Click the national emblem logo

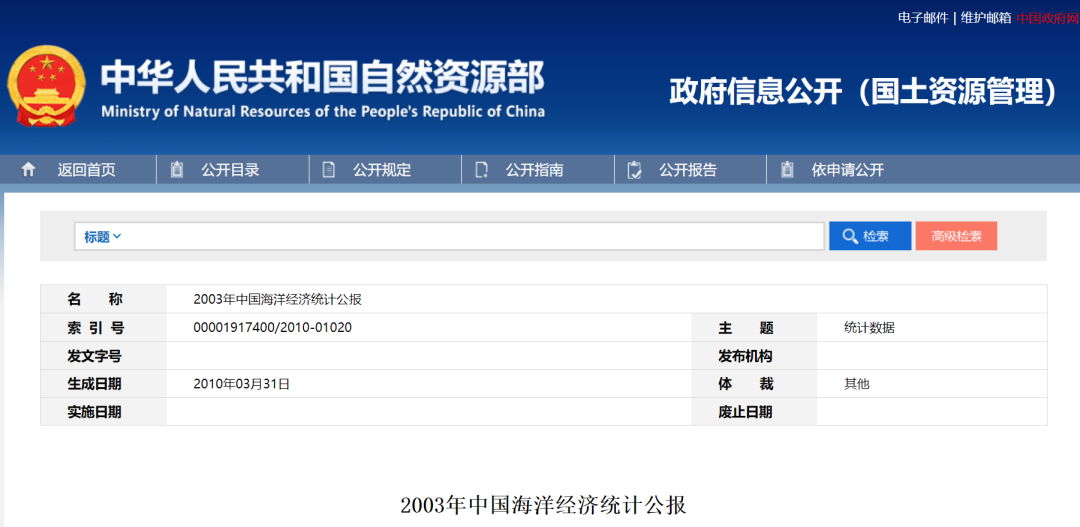[x=46, y=86]
